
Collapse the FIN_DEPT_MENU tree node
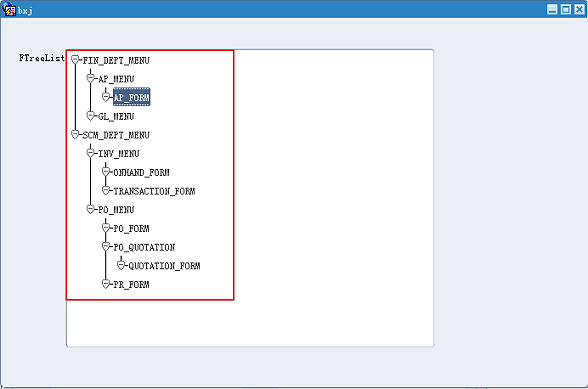75,59
